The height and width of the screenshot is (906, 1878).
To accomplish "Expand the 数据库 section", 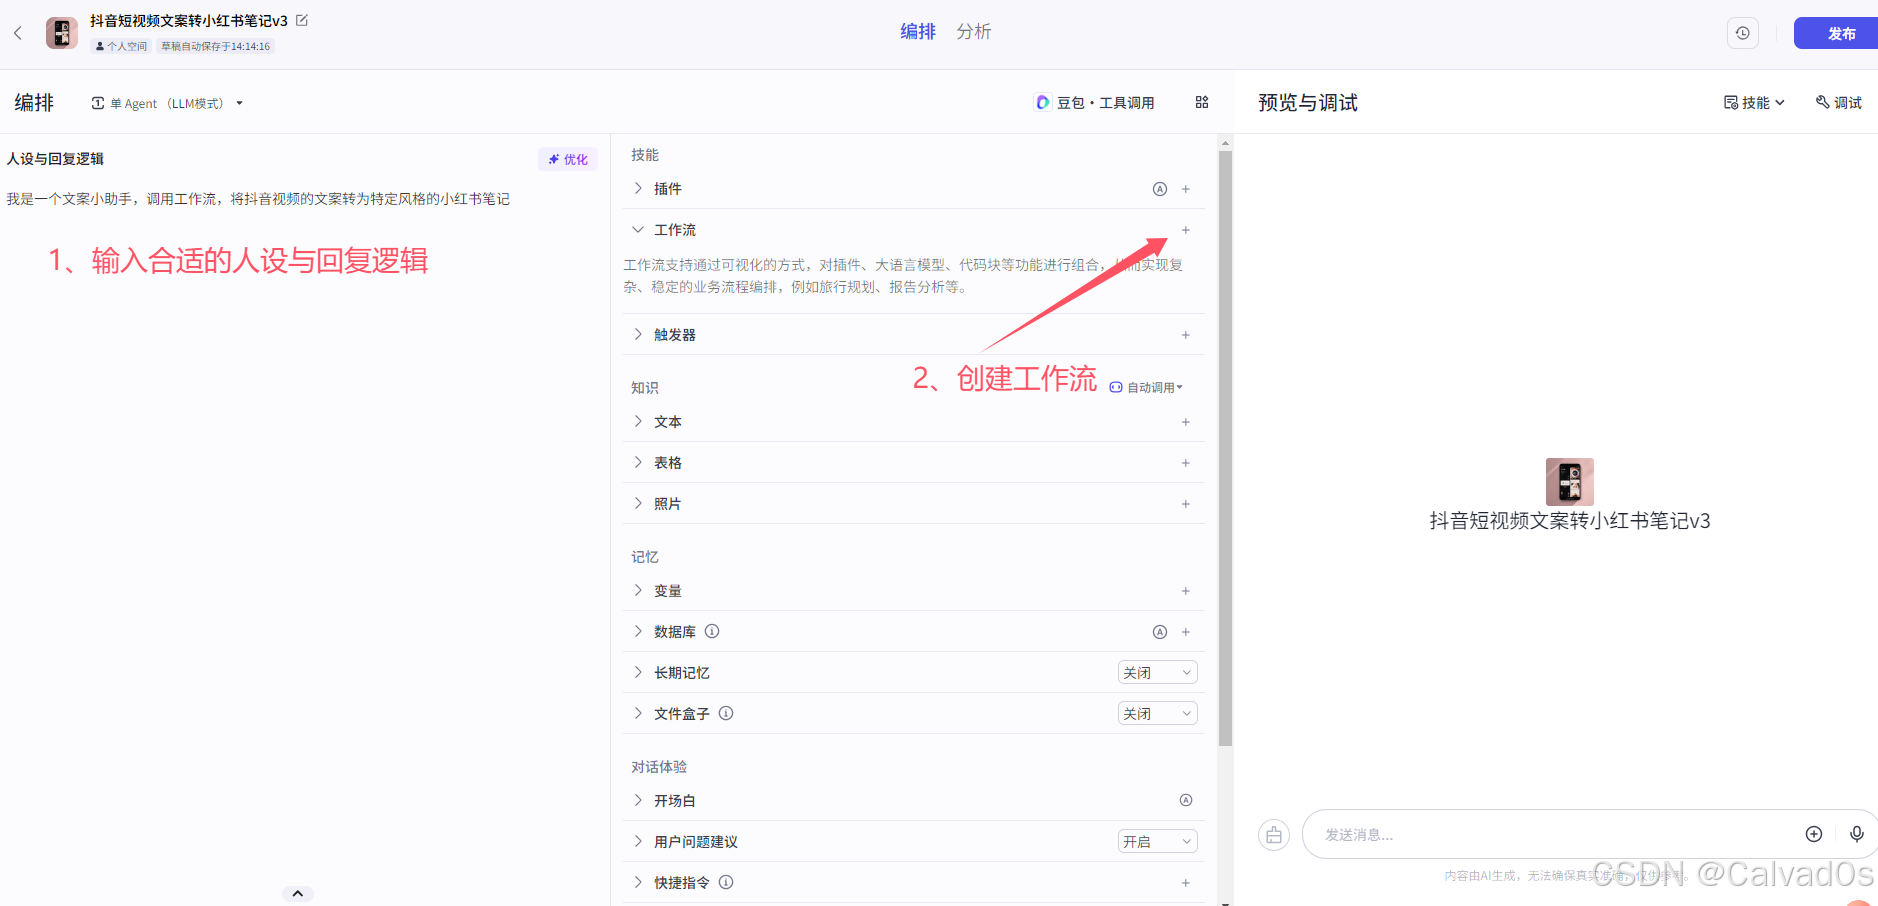I will 638,631.
